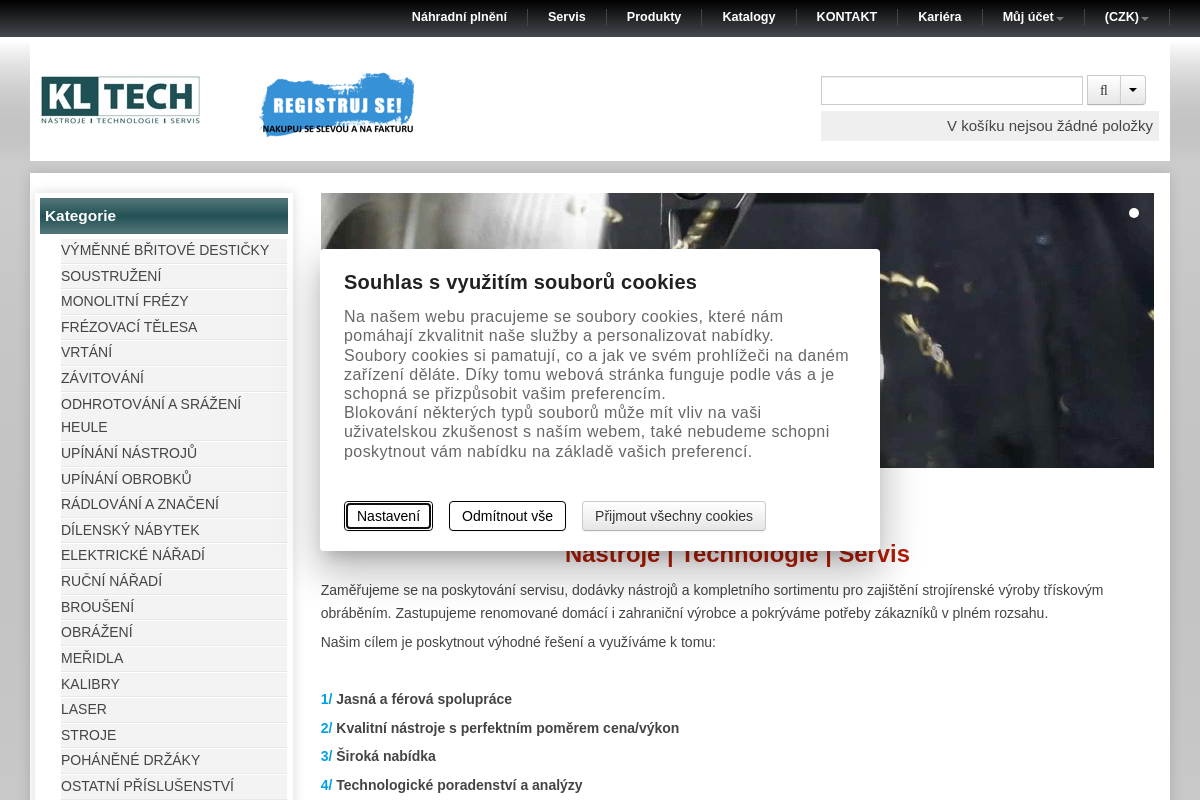Click the KL TECH logo
The width and height of the screenshot is (1200, 800).
[120, 100]
